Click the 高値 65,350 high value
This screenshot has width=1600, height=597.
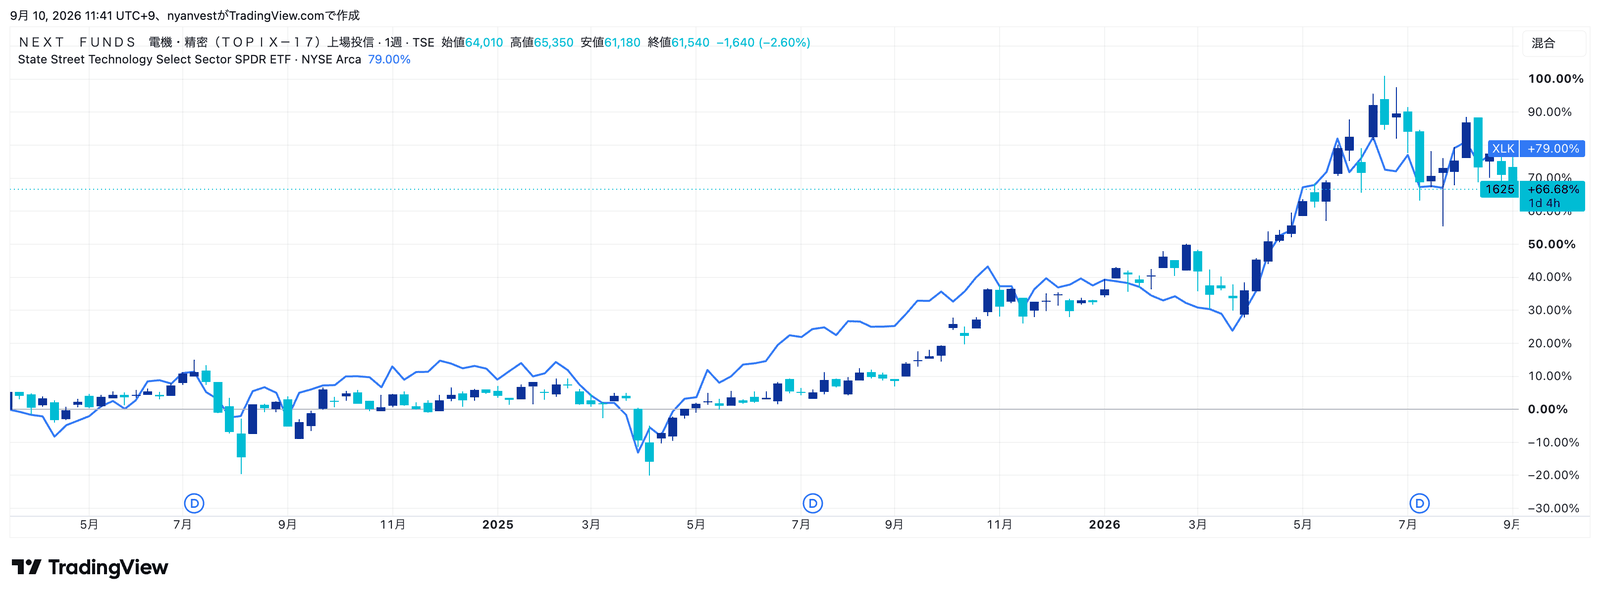click(x=542, y=42)
